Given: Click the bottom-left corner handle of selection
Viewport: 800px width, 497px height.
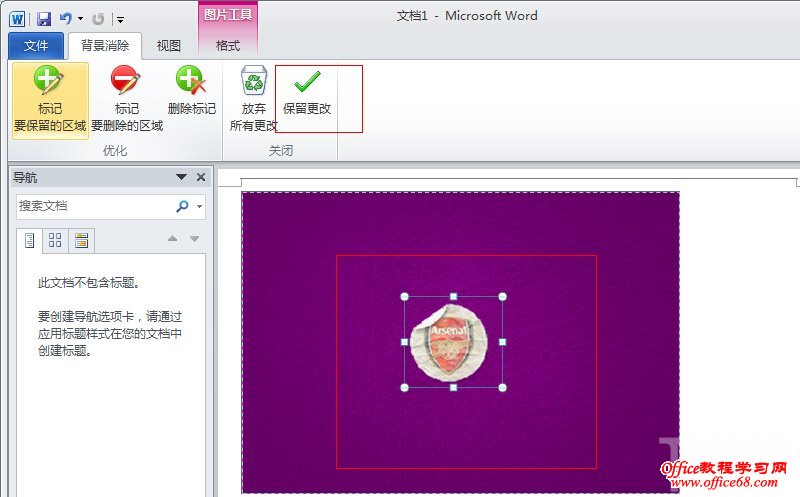Looking at the screenshot, I should click(405, 388).
